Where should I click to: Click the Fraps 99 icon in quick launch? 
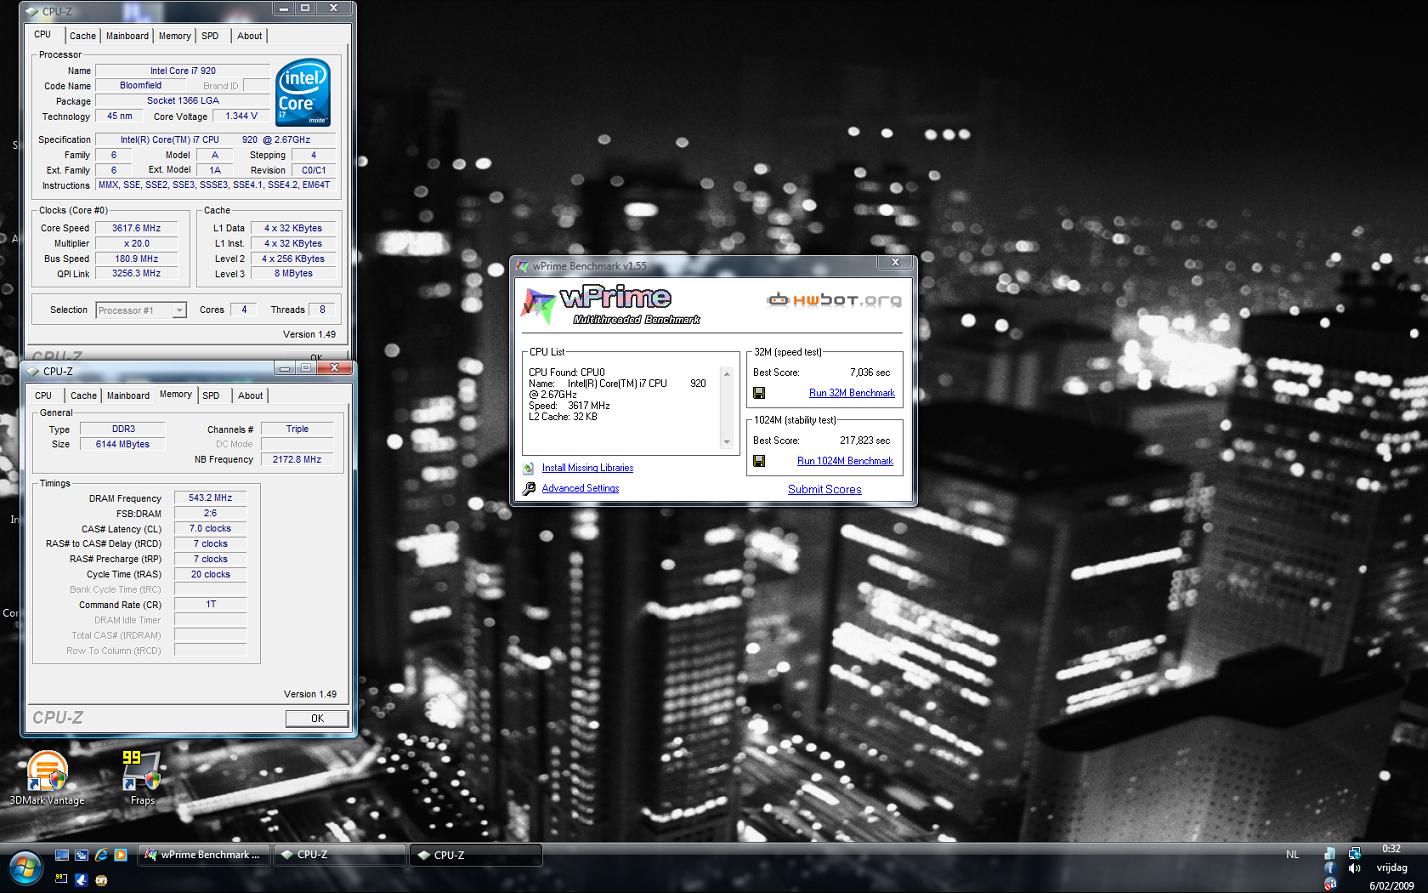tap(61, 879)
